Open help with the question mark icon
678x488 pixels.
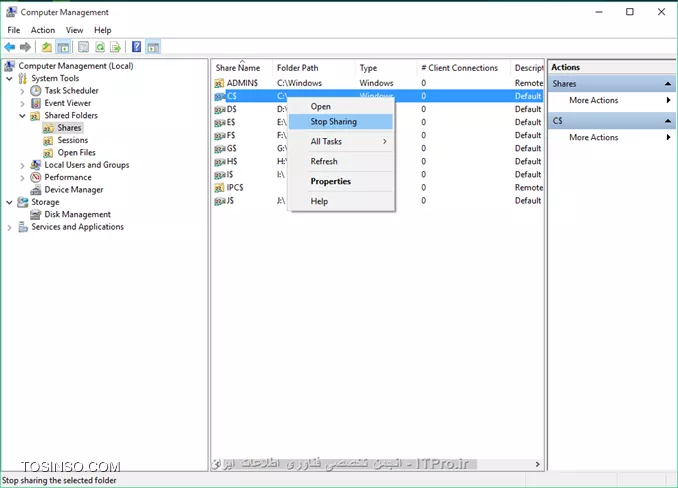[x=137, y=47]
